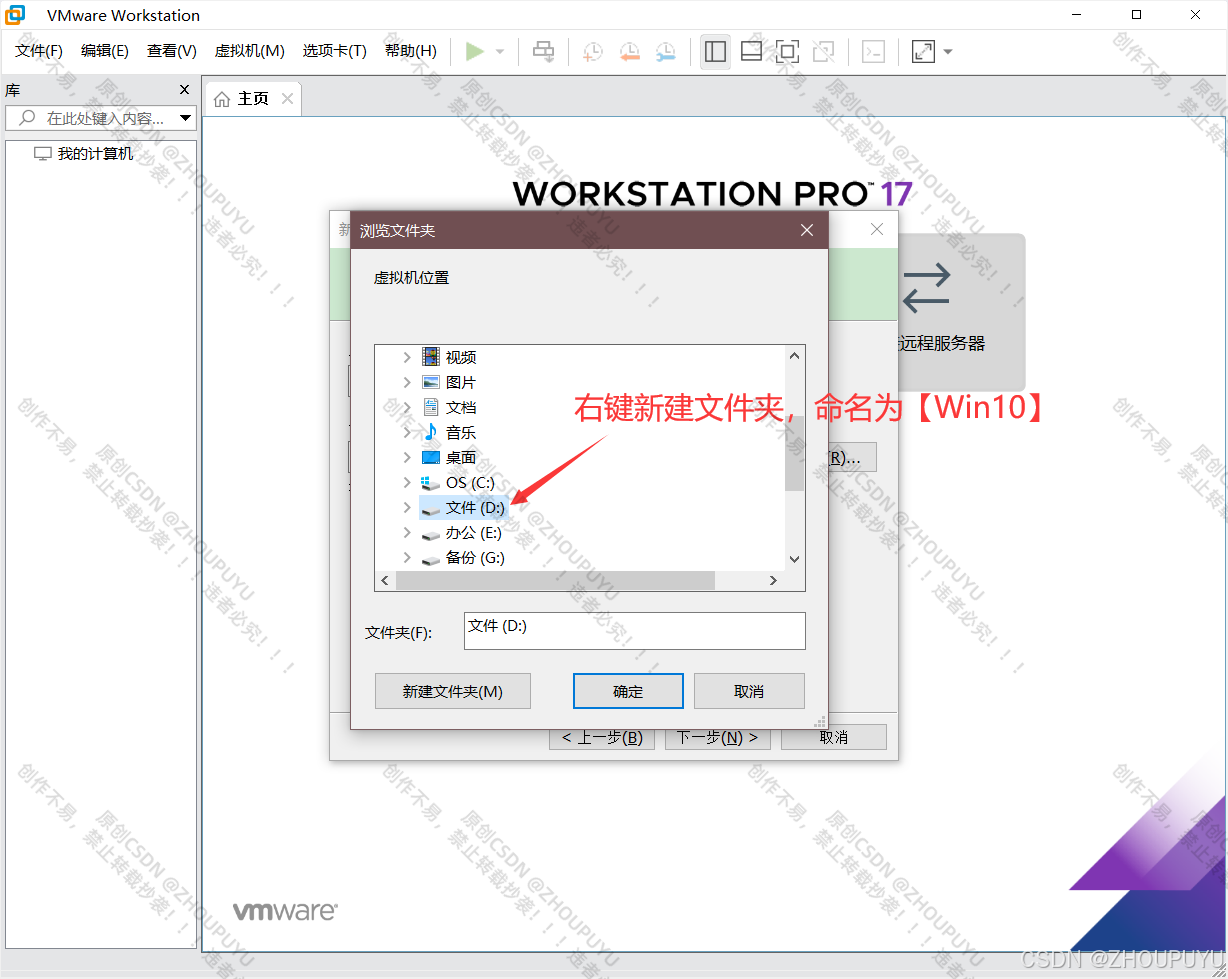Close the 主页 tab
Image resolution: width=1228 pixels, height=979 pixels.
coord(287,98)
